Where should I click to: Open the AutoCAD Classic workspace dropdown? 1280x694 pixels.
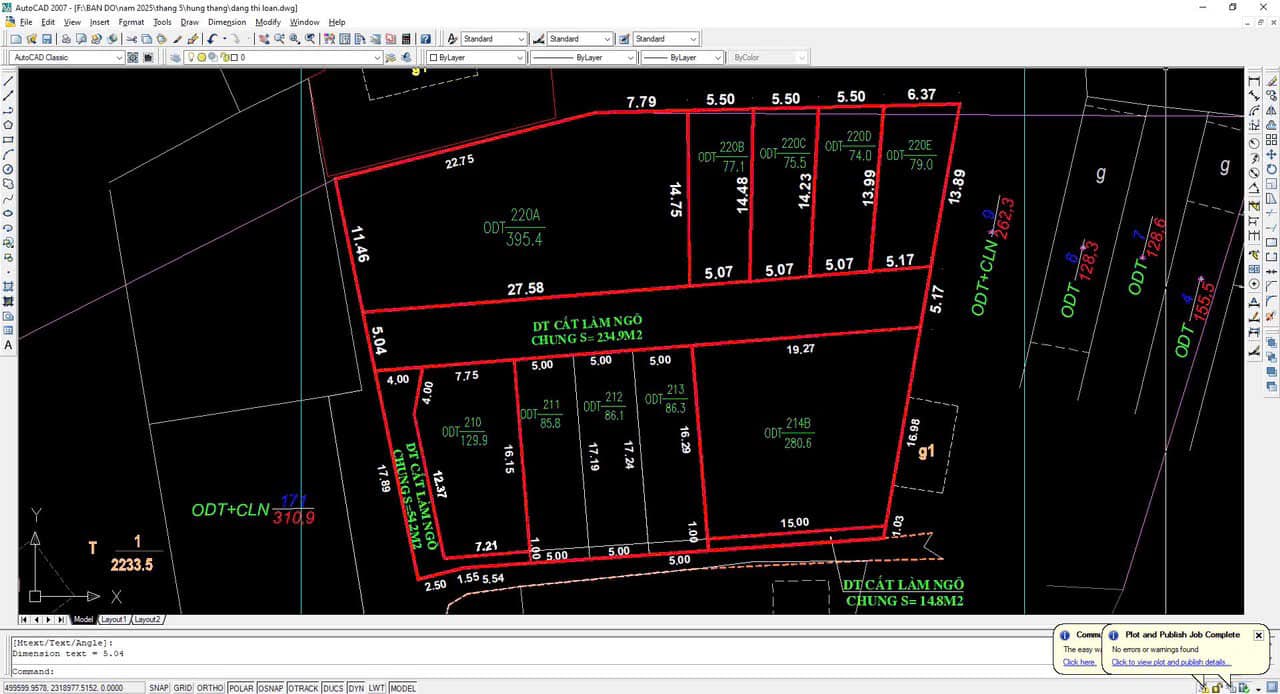[x=119, y=57]
